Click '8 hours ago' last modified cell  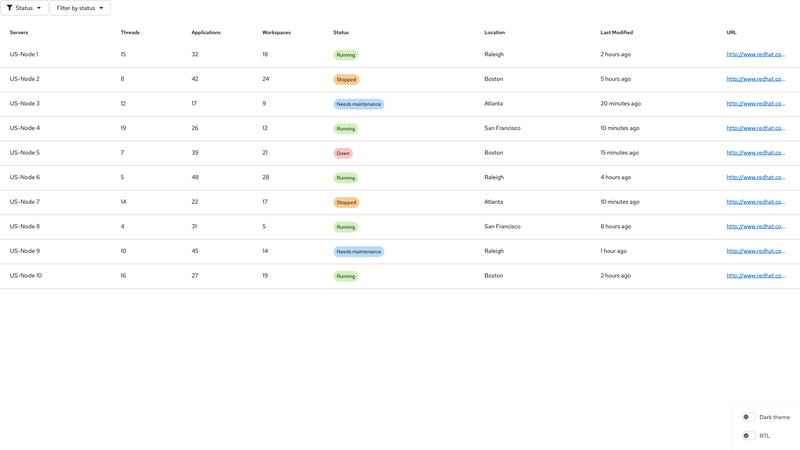point(616,227)
